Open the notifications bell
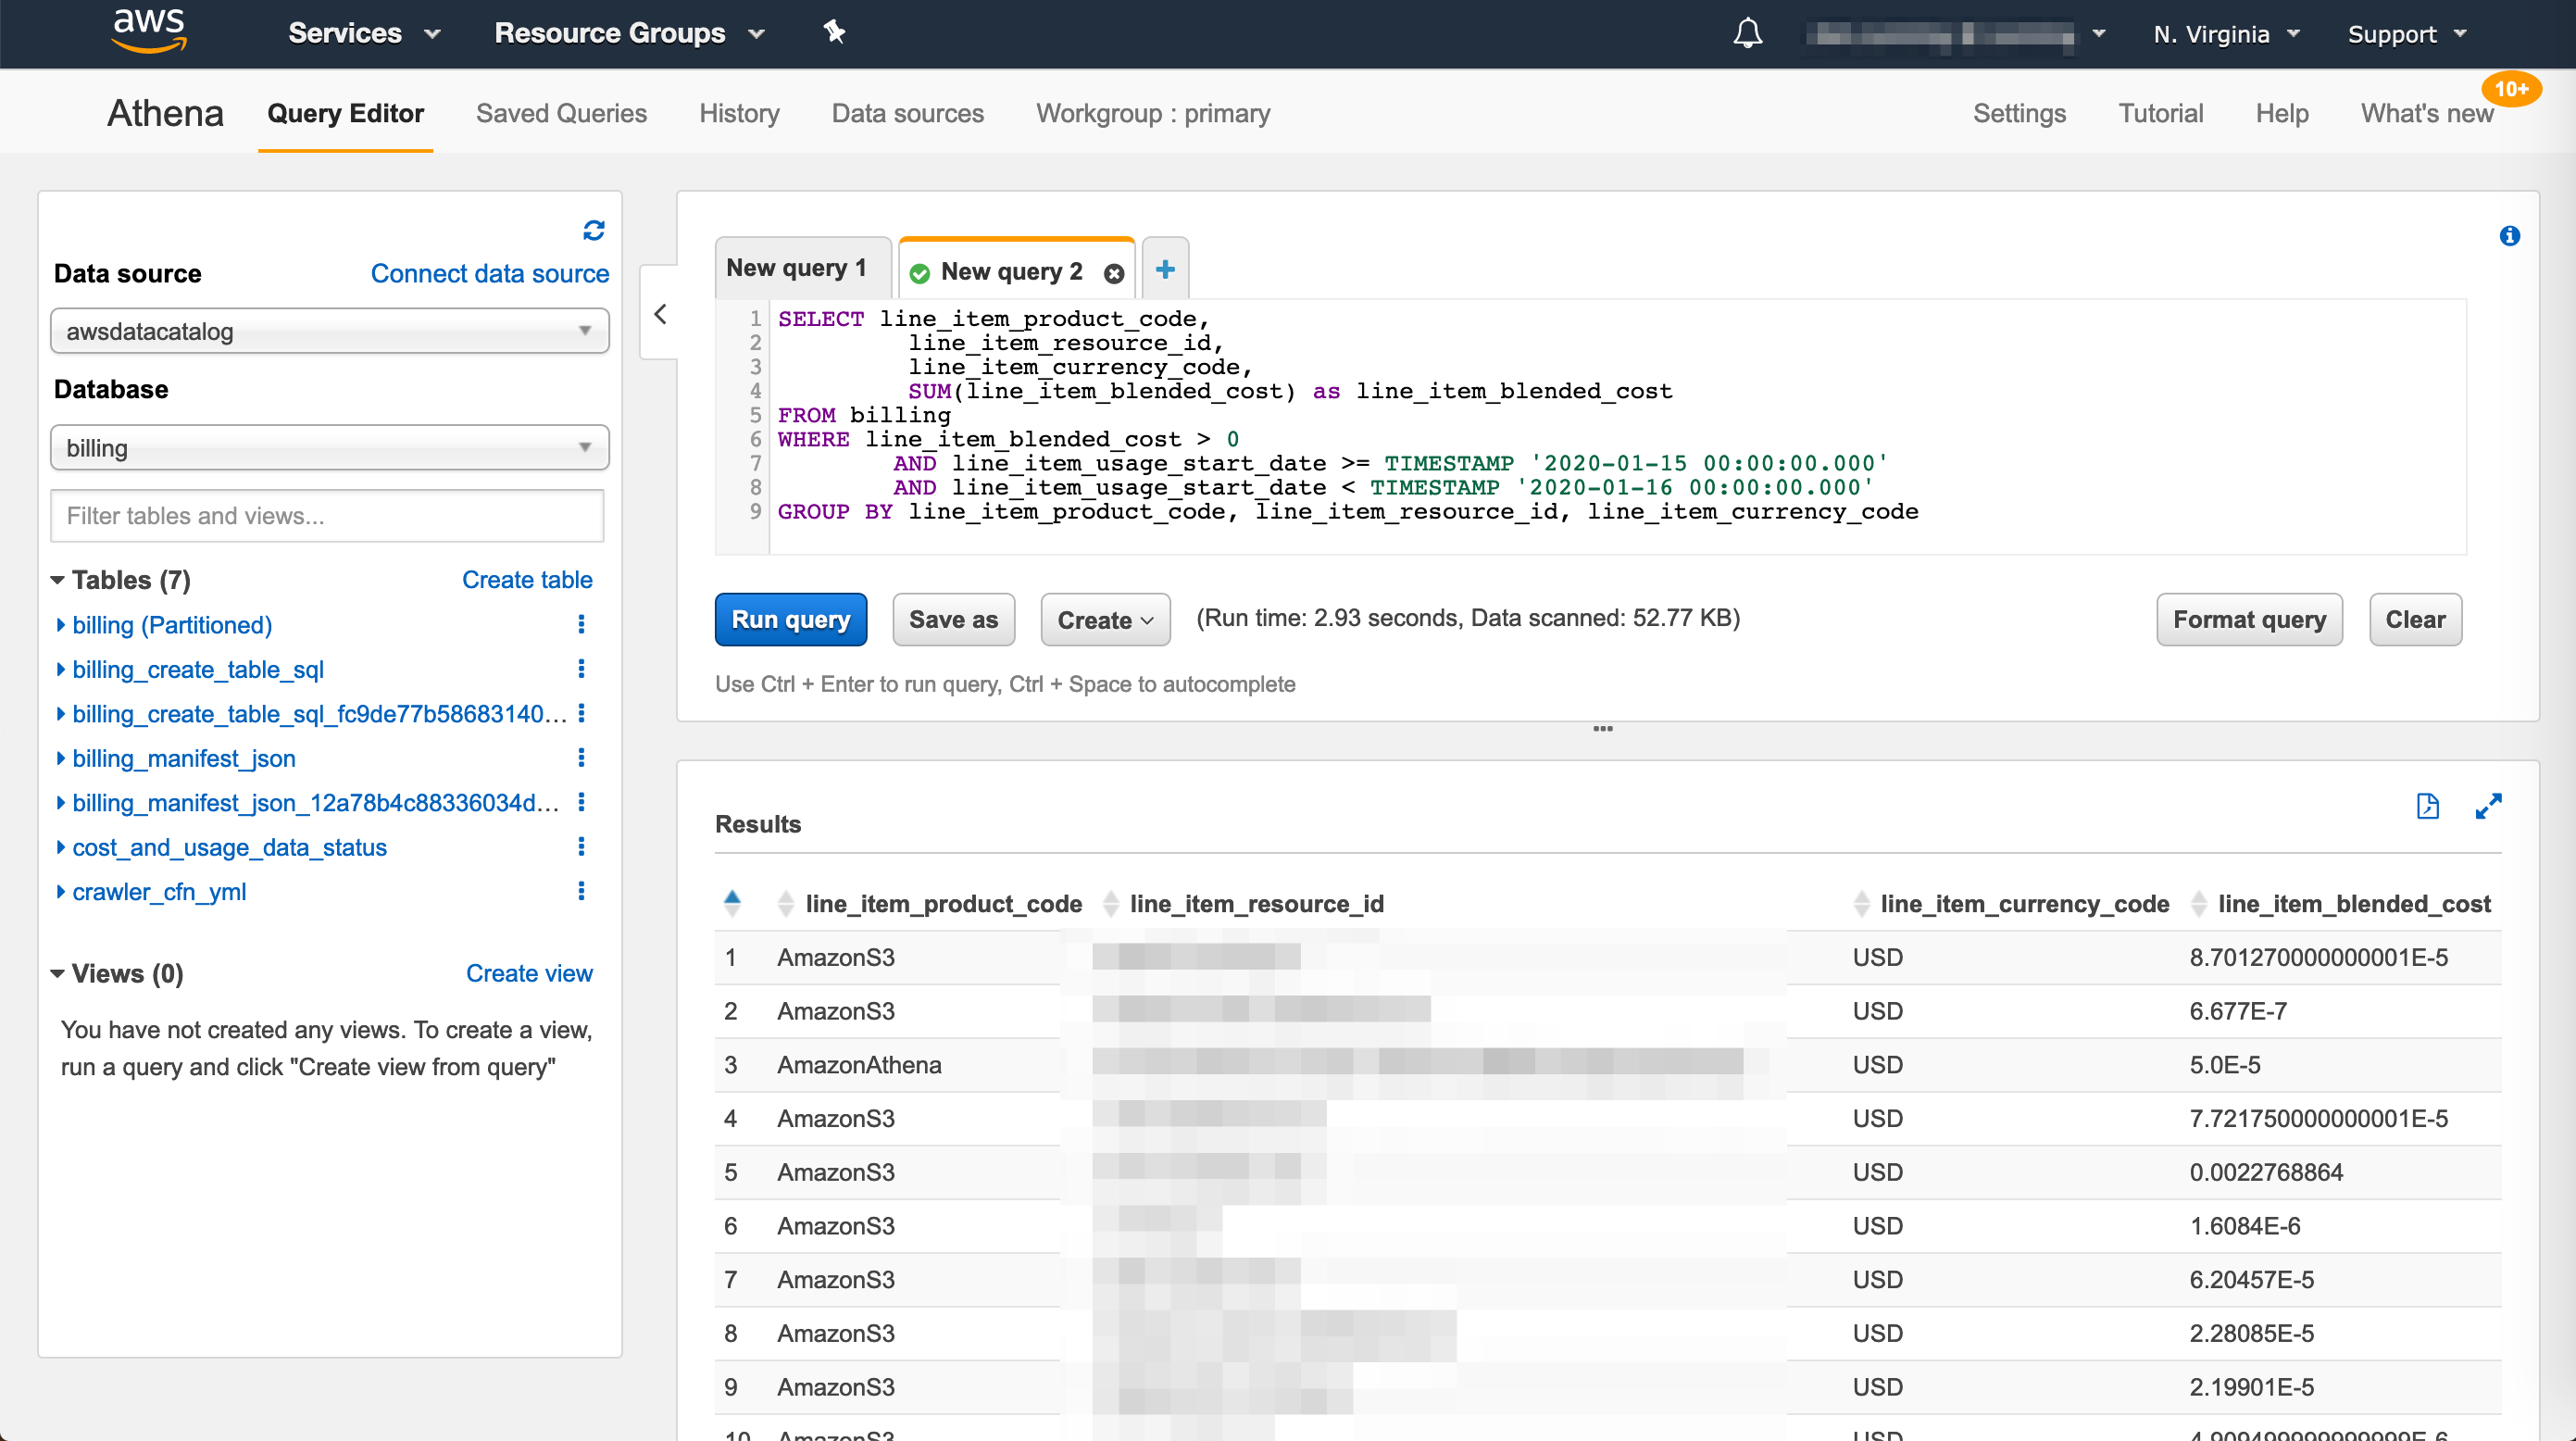Image resolution: width=2576 pixels, height=1441 pixels. click(1747, 34)
